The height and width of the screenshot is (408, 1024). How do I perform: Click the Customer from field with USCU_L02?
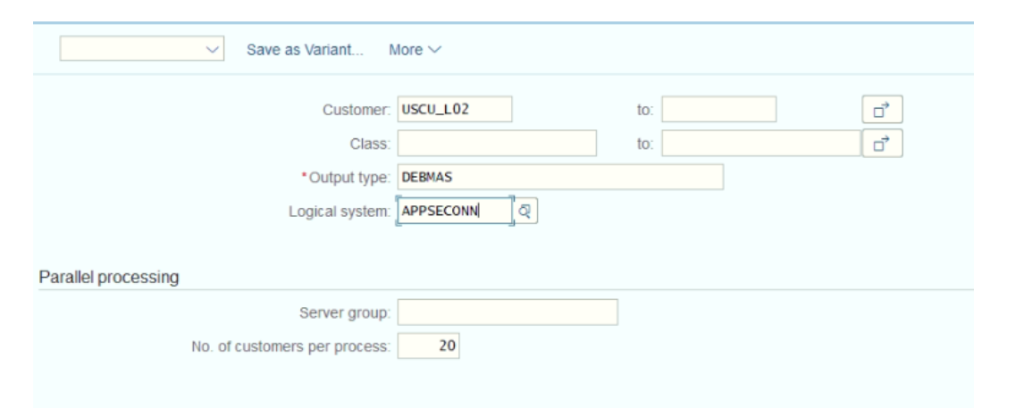pos(455,109)
